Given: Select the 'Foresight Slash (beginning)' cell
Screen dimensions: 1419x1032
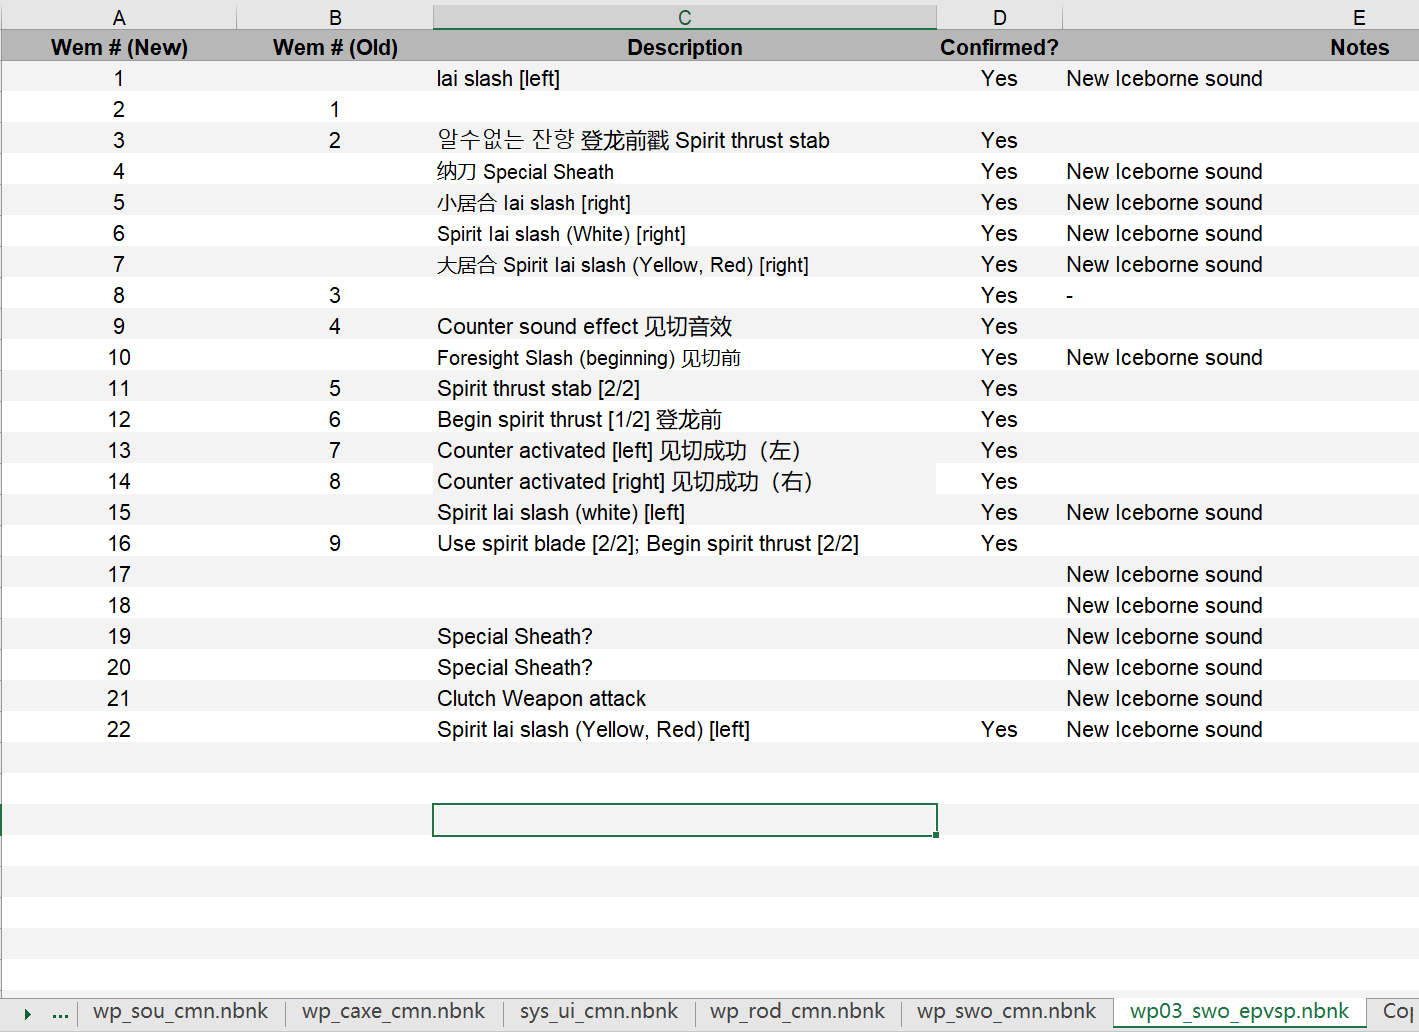Looking at the screenshot, I should tap(684, 357).
